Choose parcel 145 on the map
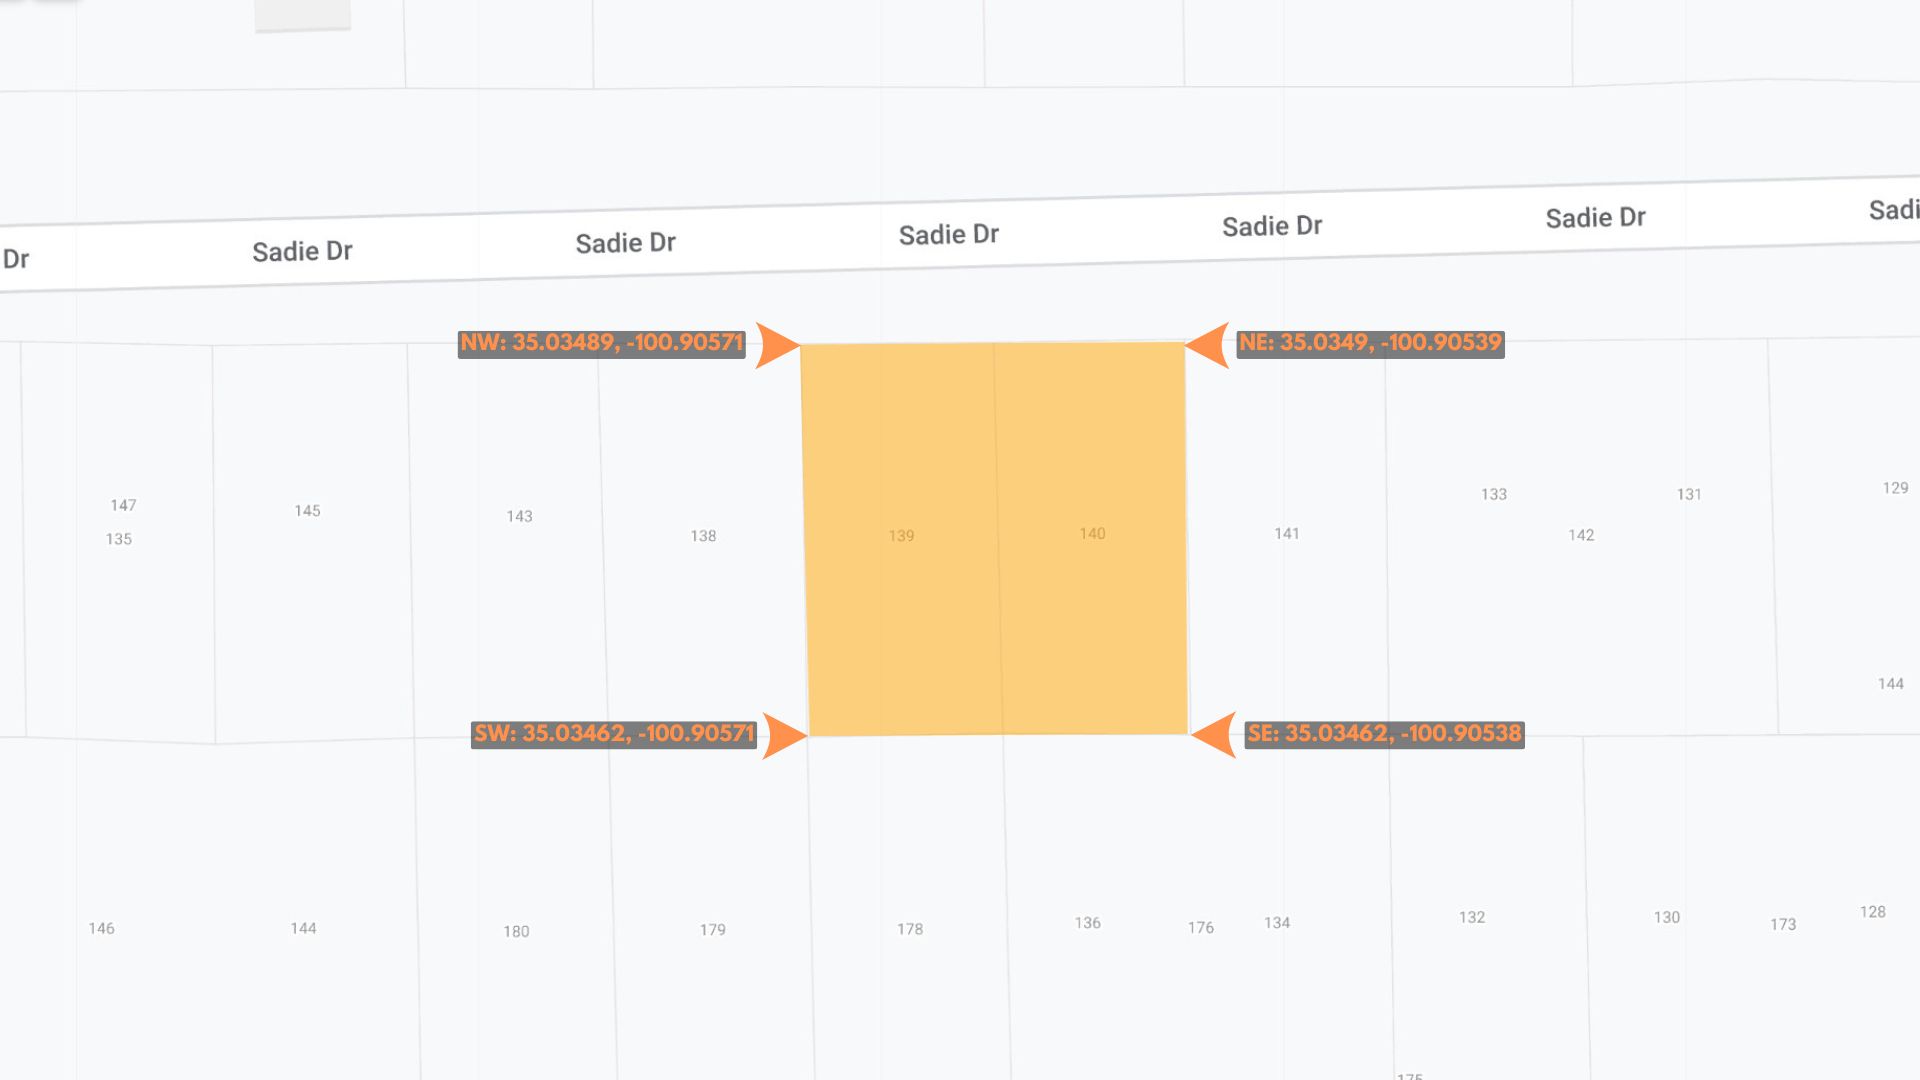Viewport: 1920px width, 1080px height. (307, 511)
